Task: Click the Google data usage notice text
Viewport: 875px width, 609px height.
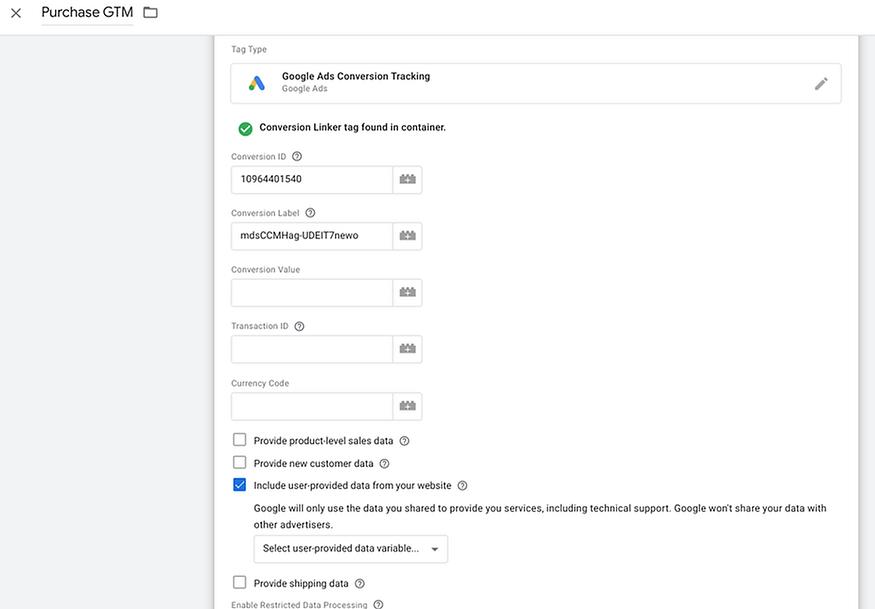Action: (540, 516)
